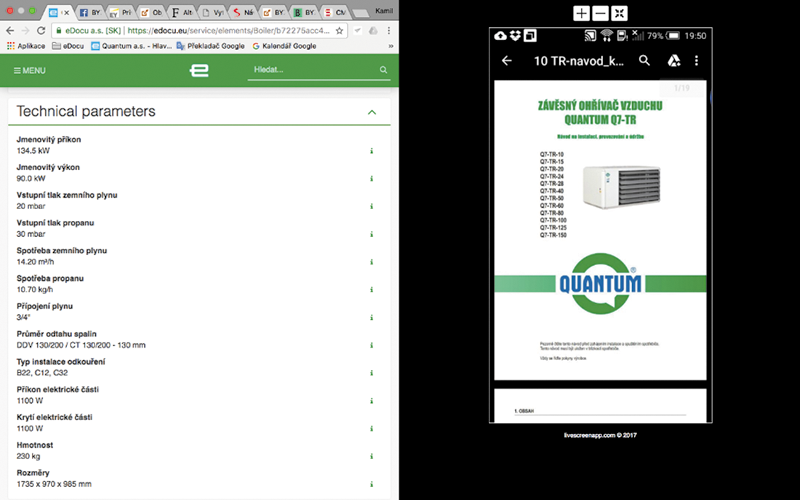Close the active eDocu browser tab
This screenshot has width=800, height=500.
(x=66, y=13)
